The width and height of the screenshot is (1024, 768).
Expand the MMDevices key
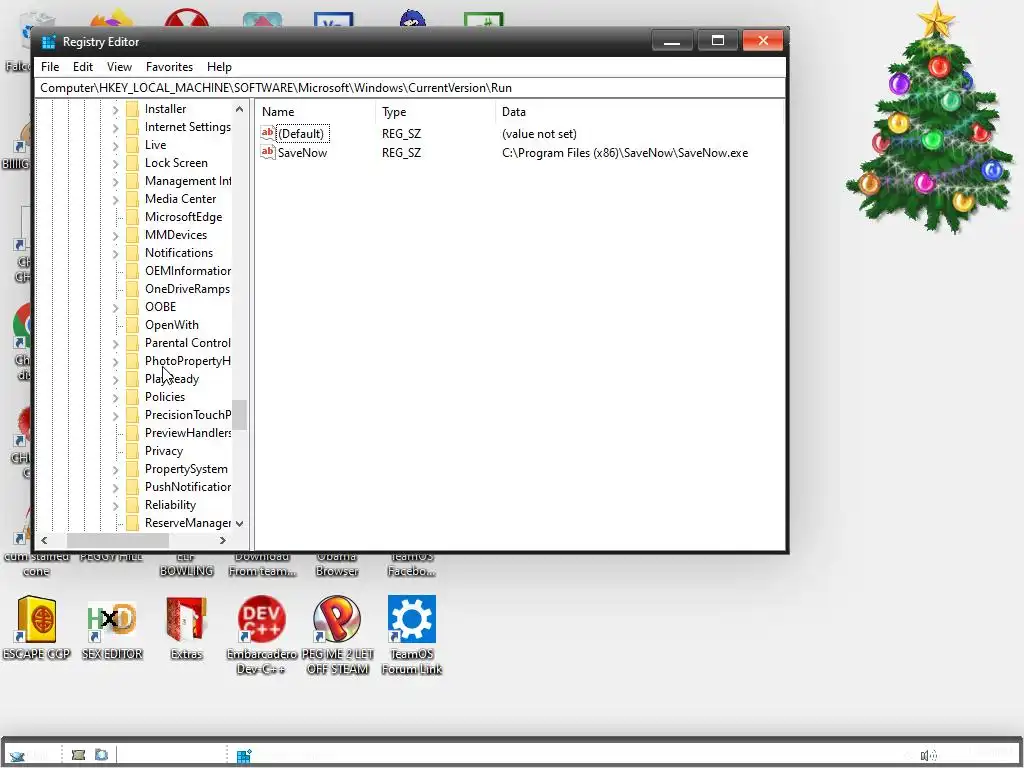click(116, 235)
